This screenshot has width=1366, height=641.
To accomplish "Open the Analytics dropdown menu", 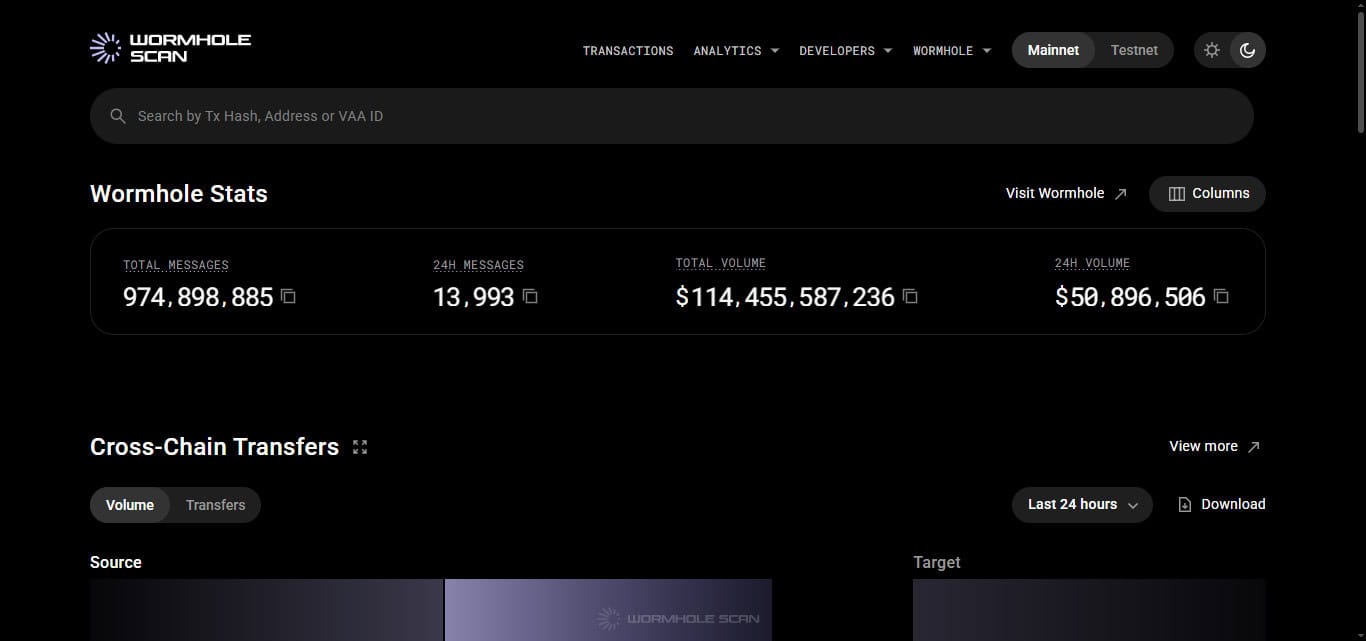I will pos(736,51).
